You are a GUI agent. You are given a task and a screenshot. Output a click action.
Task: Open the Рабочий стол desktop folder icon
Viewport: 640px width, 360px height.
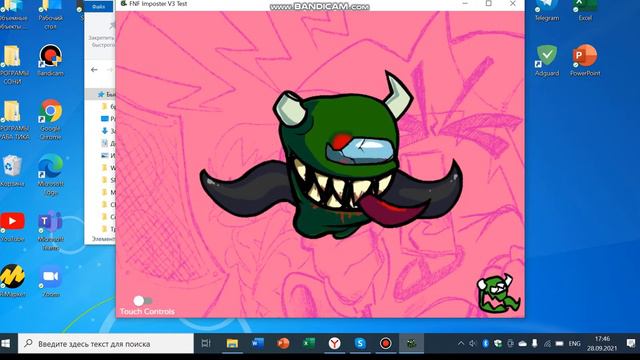(x=50, y=15)
